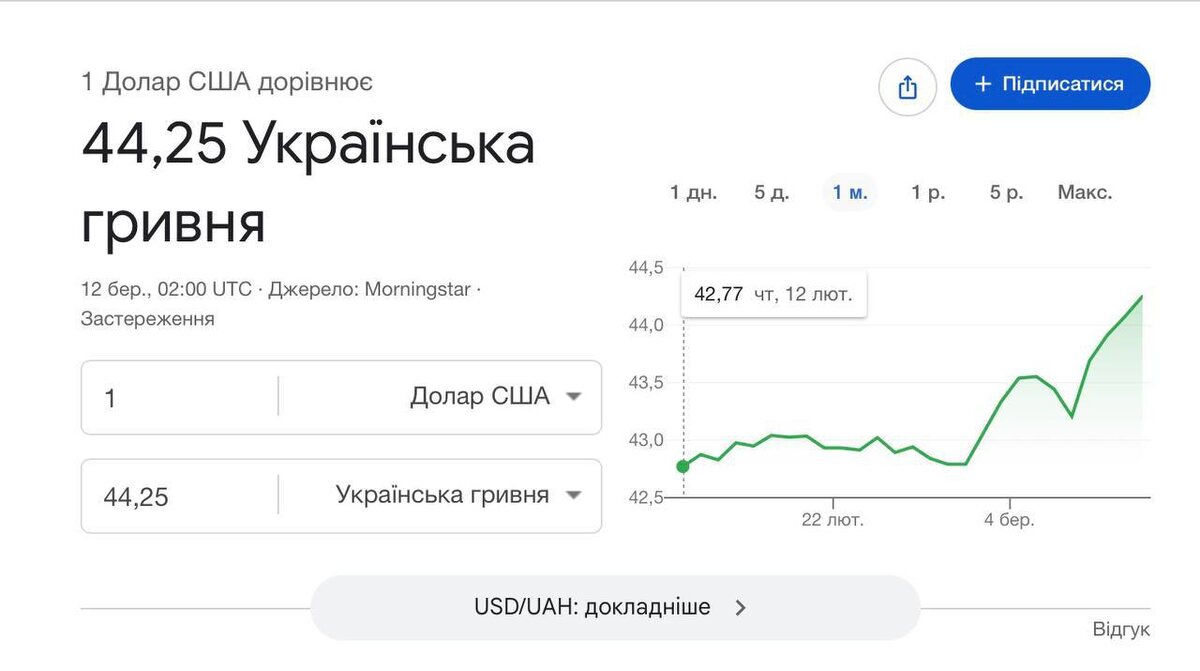Click the chevron icon next to докладніше
The height and width of the screenshot is (671, 1200).
[x=740, y=606]
